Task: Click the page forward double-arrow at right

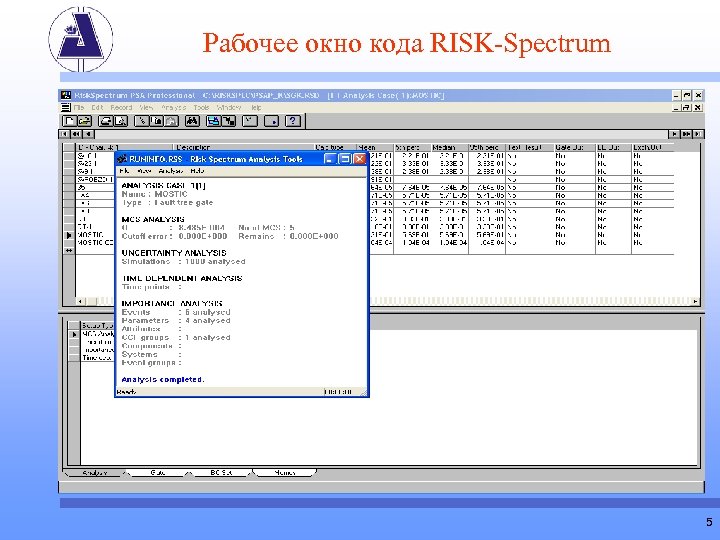Action: pyautogui.click(x=686, y=134)
